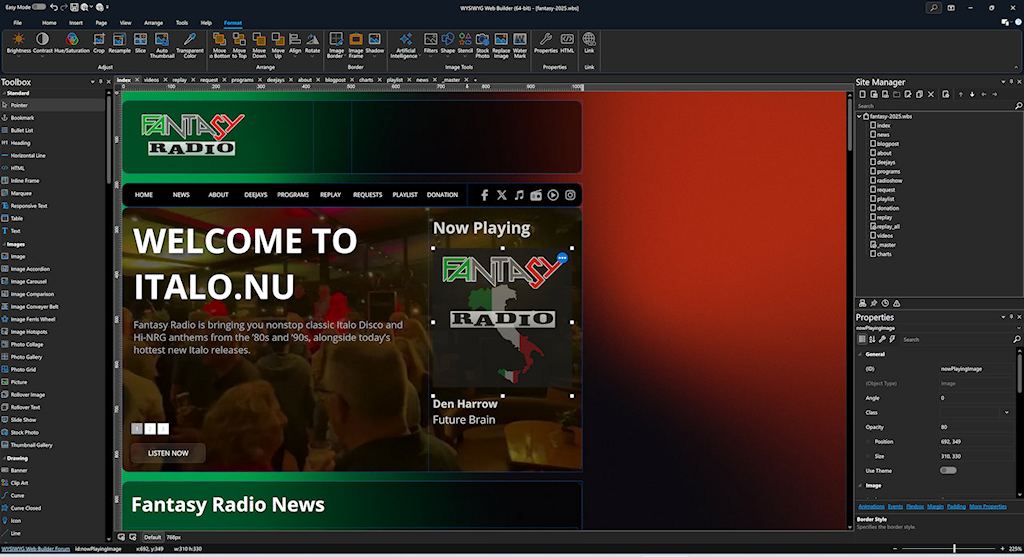Open the Arrange ribbon tab
The width and height of the screenshot is (1024, 557).
click(x=153, y=22)
